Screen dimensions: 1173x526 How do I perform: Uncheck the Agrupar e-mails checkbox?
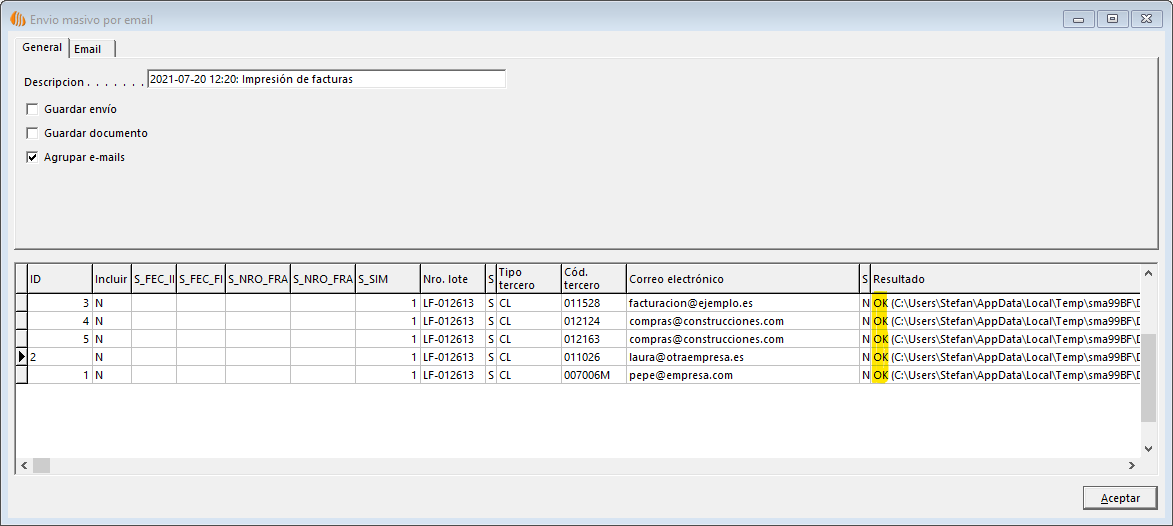[x=32, y=157]
